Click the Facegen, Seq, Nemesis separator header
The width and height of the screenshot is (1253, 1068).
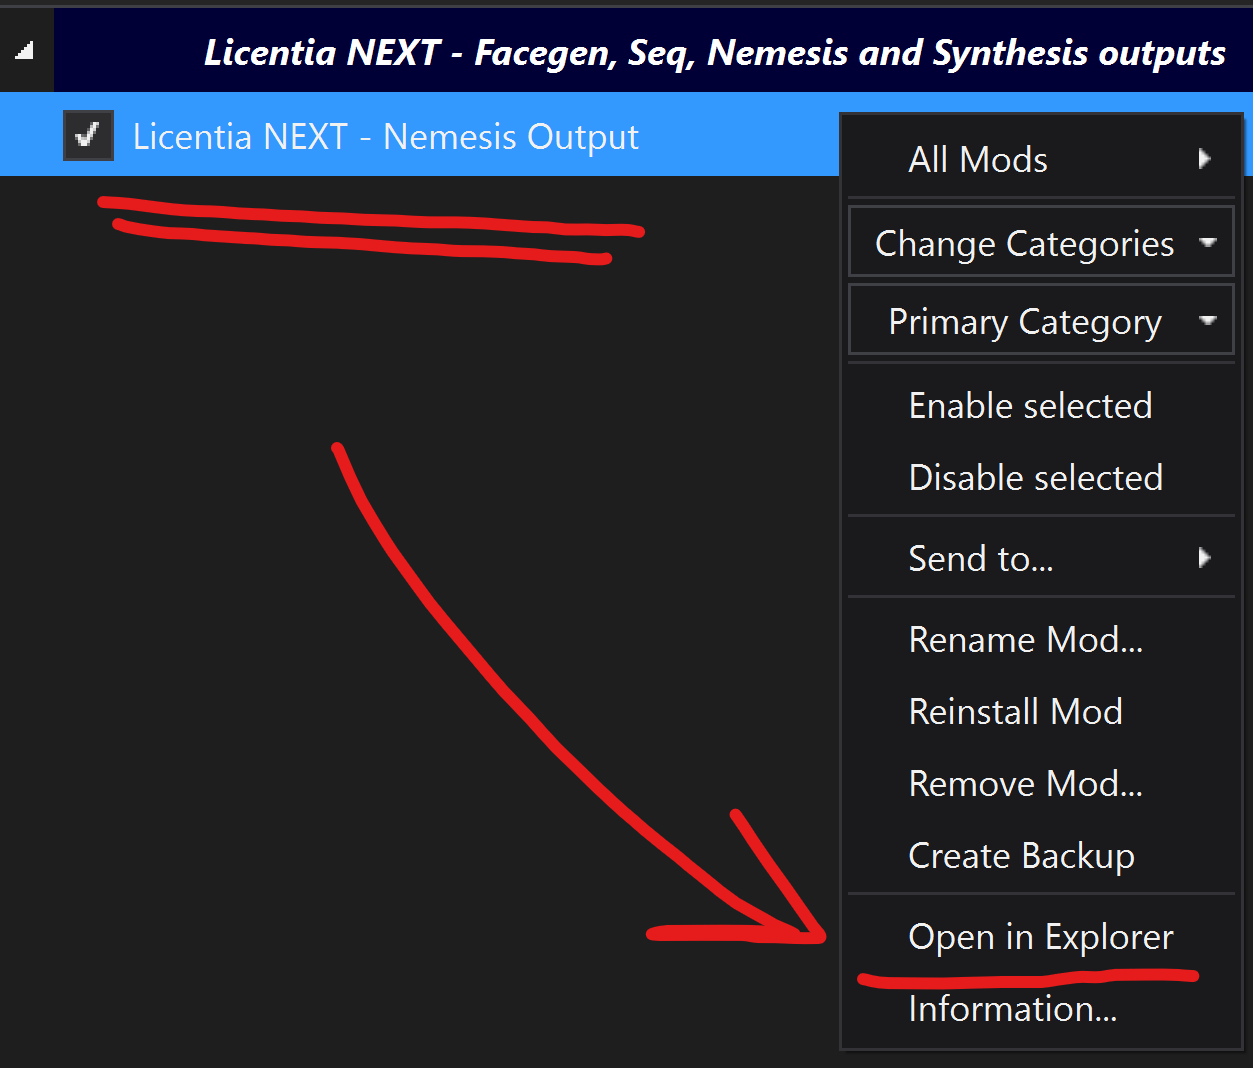[x=714, y=52]
